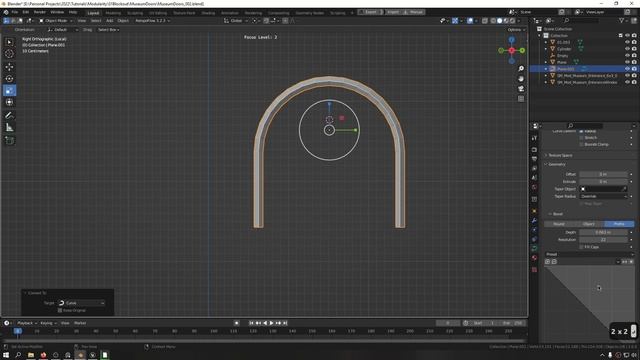Image resolution: width=640 pixels, height=360 pixels.
Task: Hide the Cylinder object in the outliner
Action: (627, 49)
